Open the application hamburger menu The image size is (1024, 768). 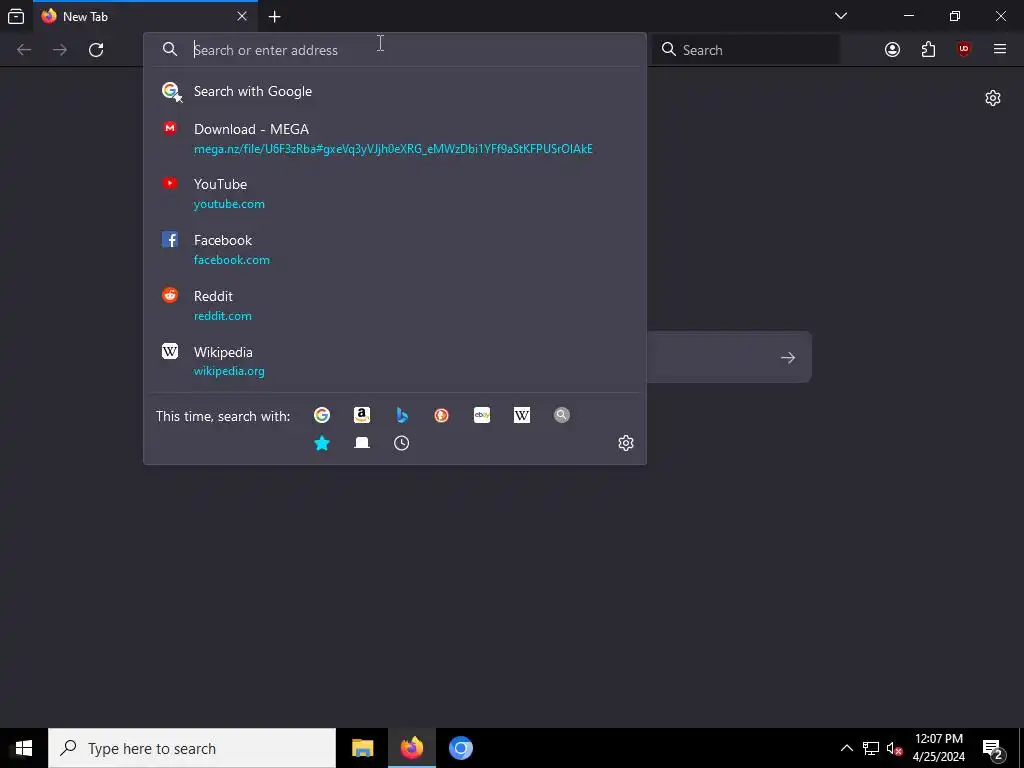[1000, 49]
